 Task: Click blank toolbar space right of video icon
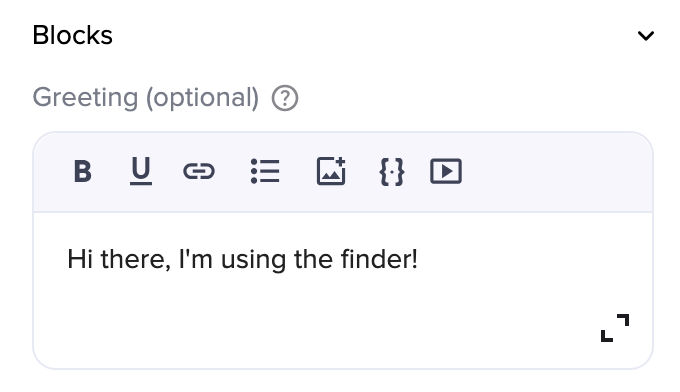[555, 172]
